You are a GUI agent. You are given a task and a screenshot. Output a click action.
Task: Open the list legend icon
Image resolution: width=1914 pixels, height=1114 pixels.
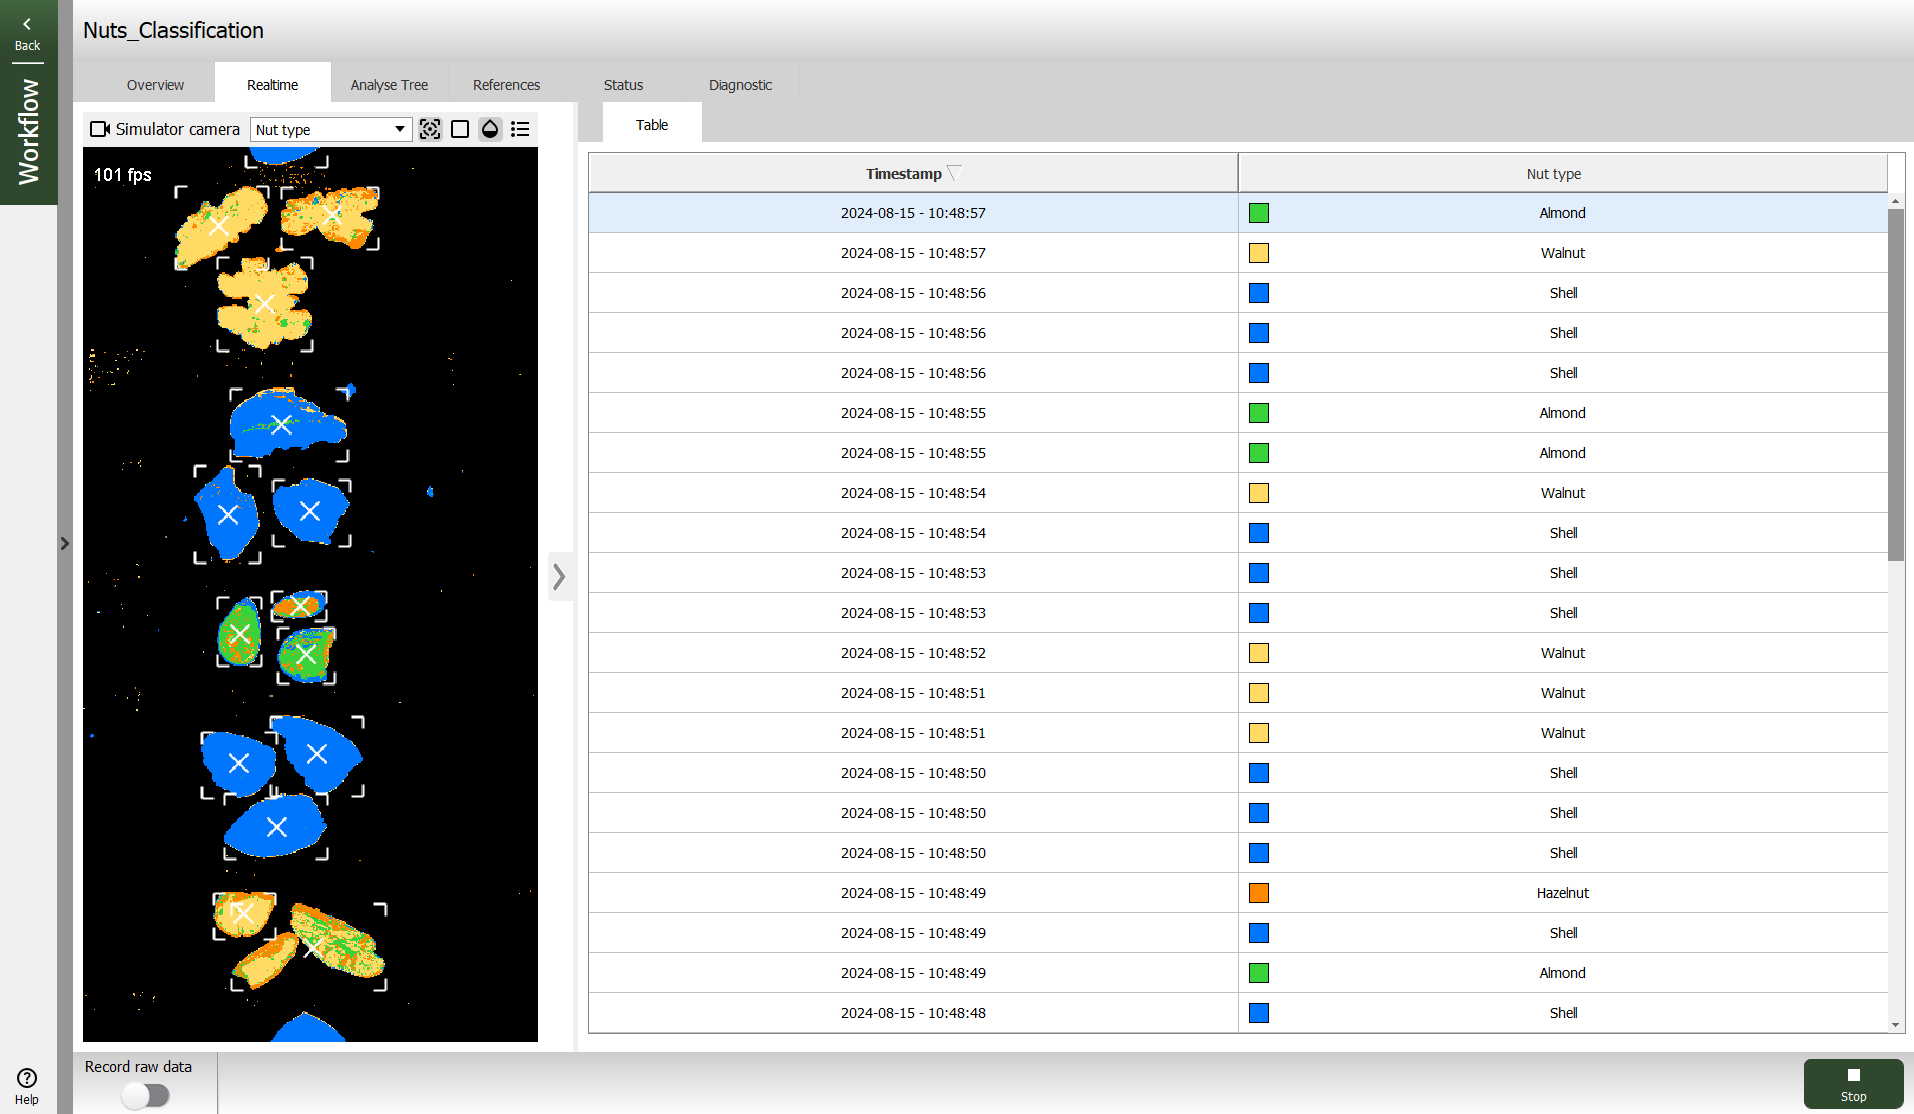[x=520, y=129]
